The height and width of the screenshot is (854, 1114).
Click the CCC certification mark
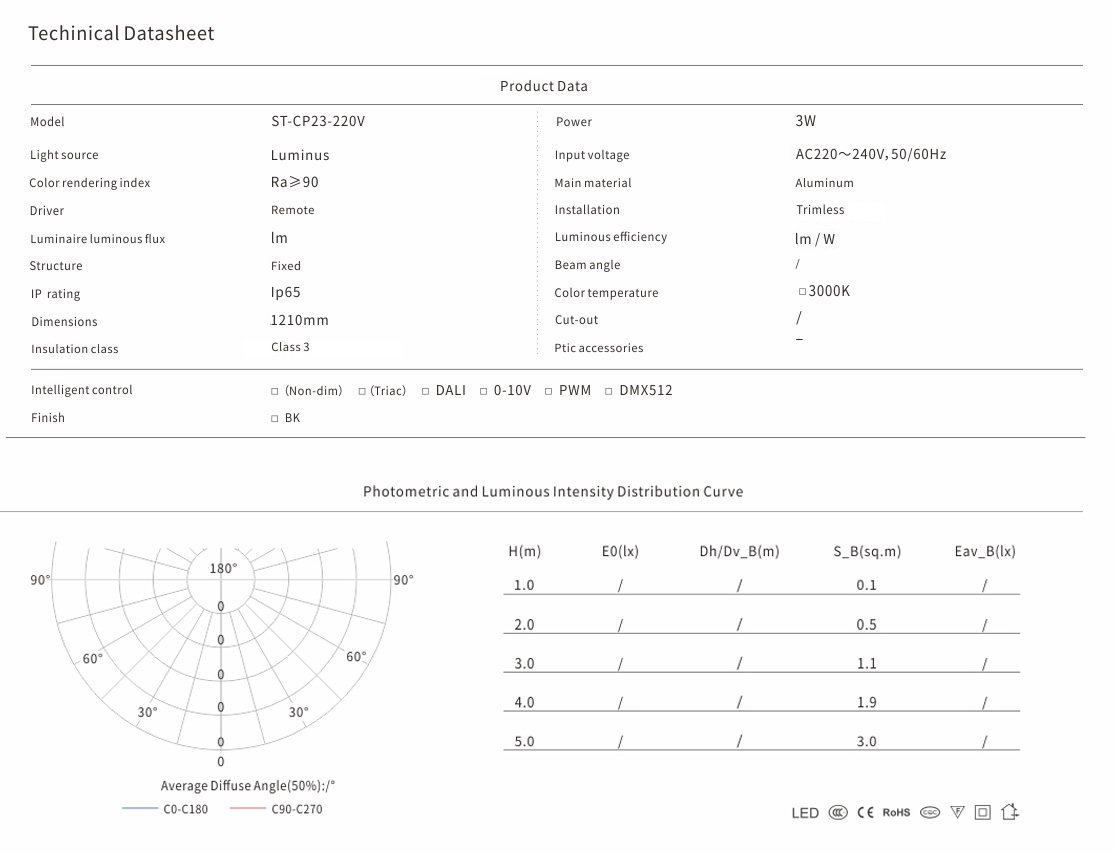[837, 813]
